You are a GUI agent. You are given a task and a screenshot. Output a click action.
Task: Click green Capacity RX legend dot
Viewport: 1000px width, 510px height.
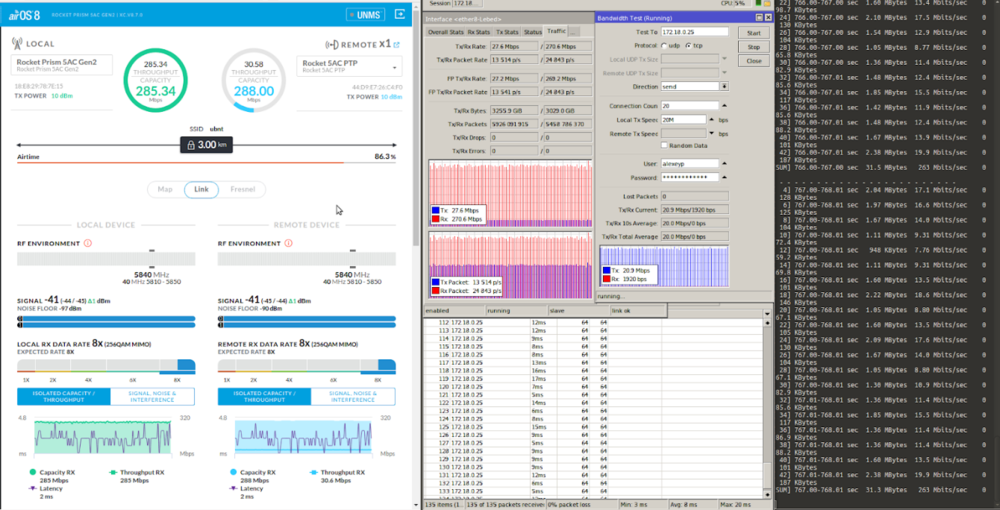tap(33, 472)
